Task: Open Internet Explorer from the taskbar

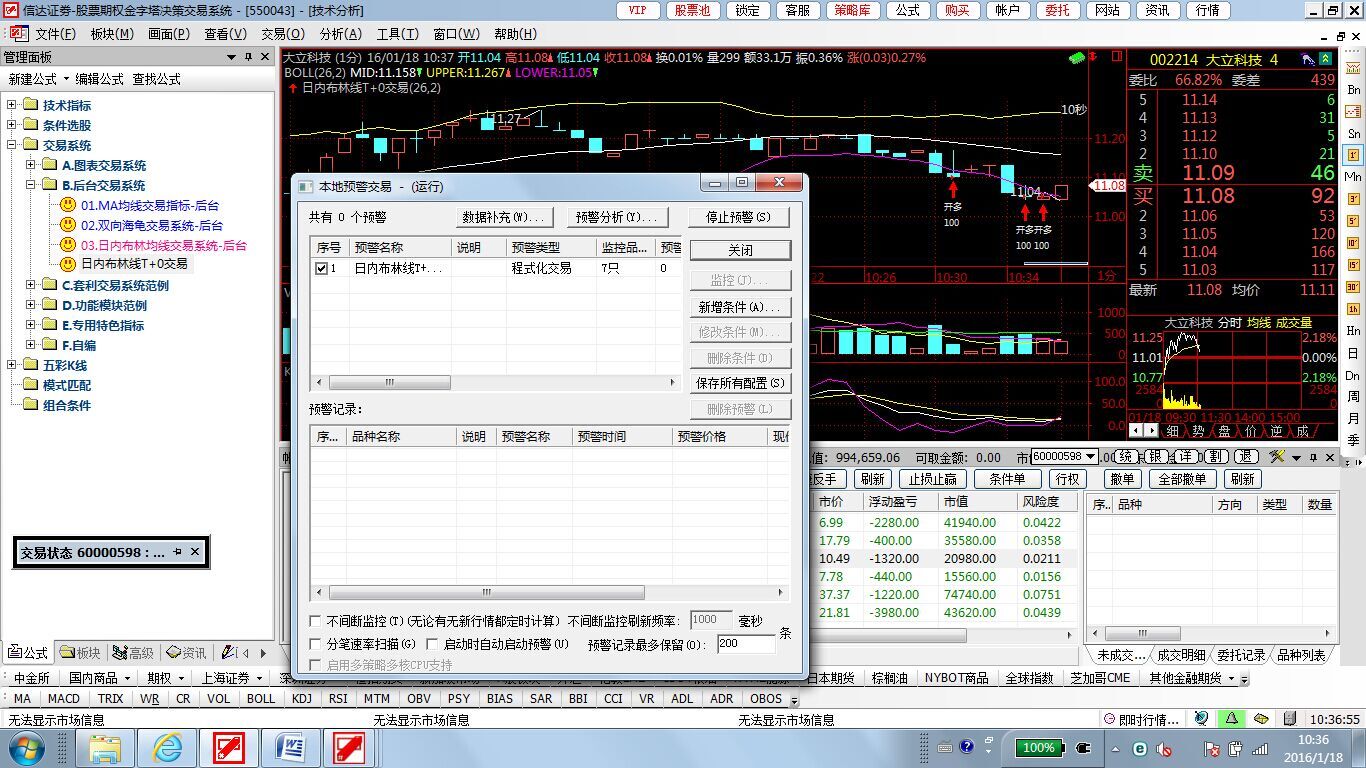Action: [167, 748]
